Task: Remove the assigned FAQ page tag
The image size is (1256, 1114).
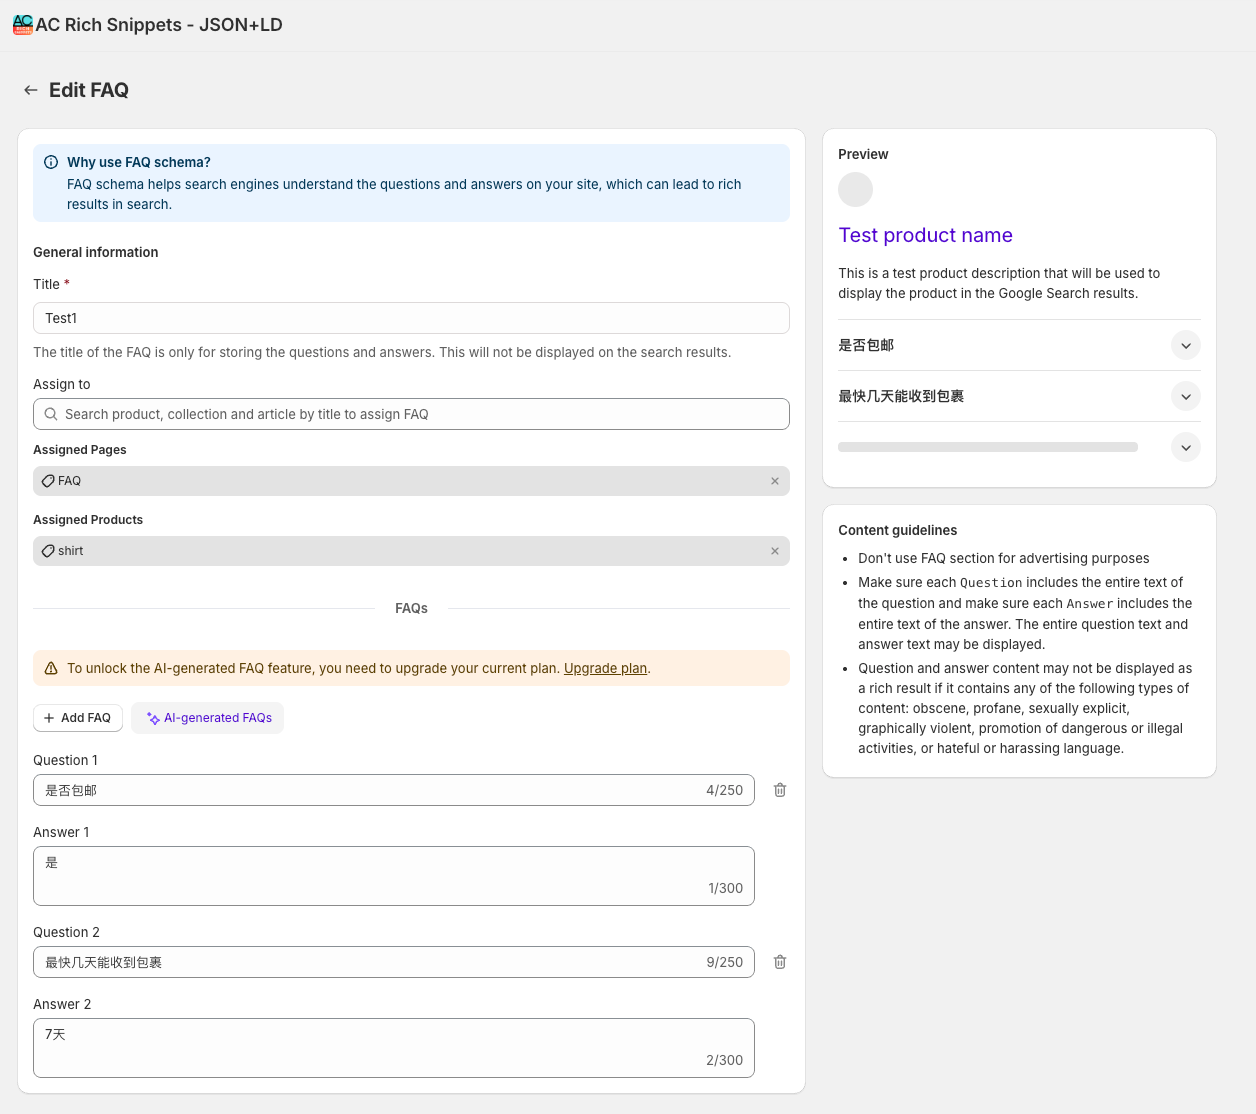Action: point(774,481)
